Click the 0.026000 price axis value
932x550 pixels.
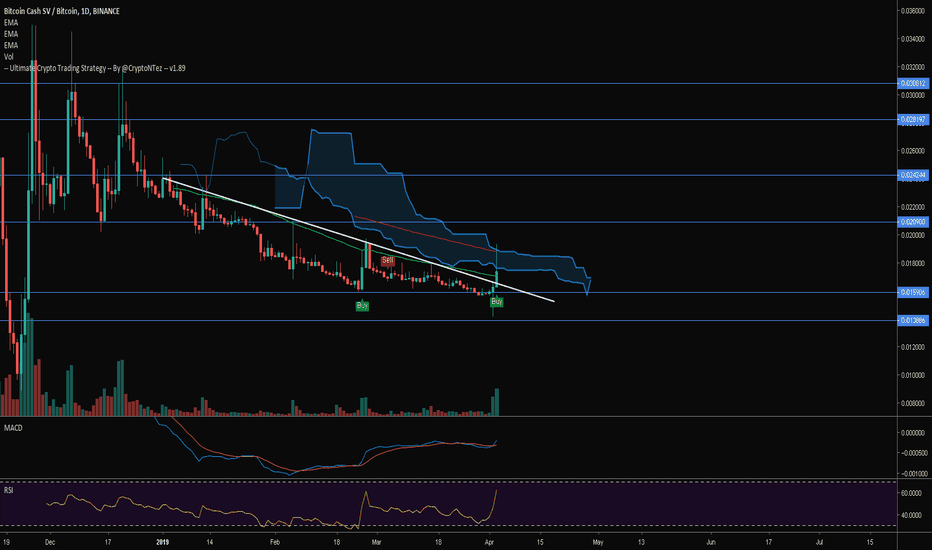point(913,151)
